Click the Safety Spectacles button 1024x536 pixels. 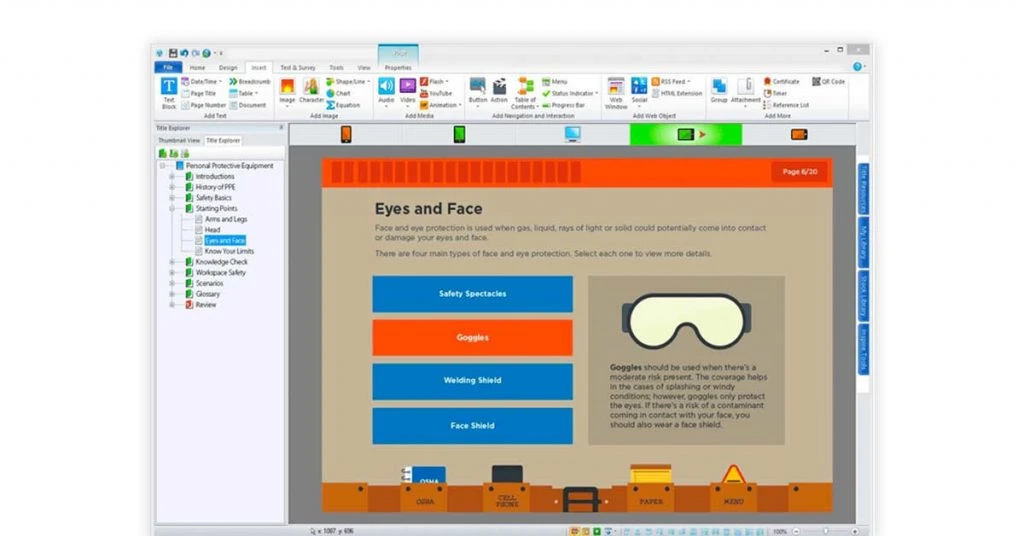[x=473, y=294]
